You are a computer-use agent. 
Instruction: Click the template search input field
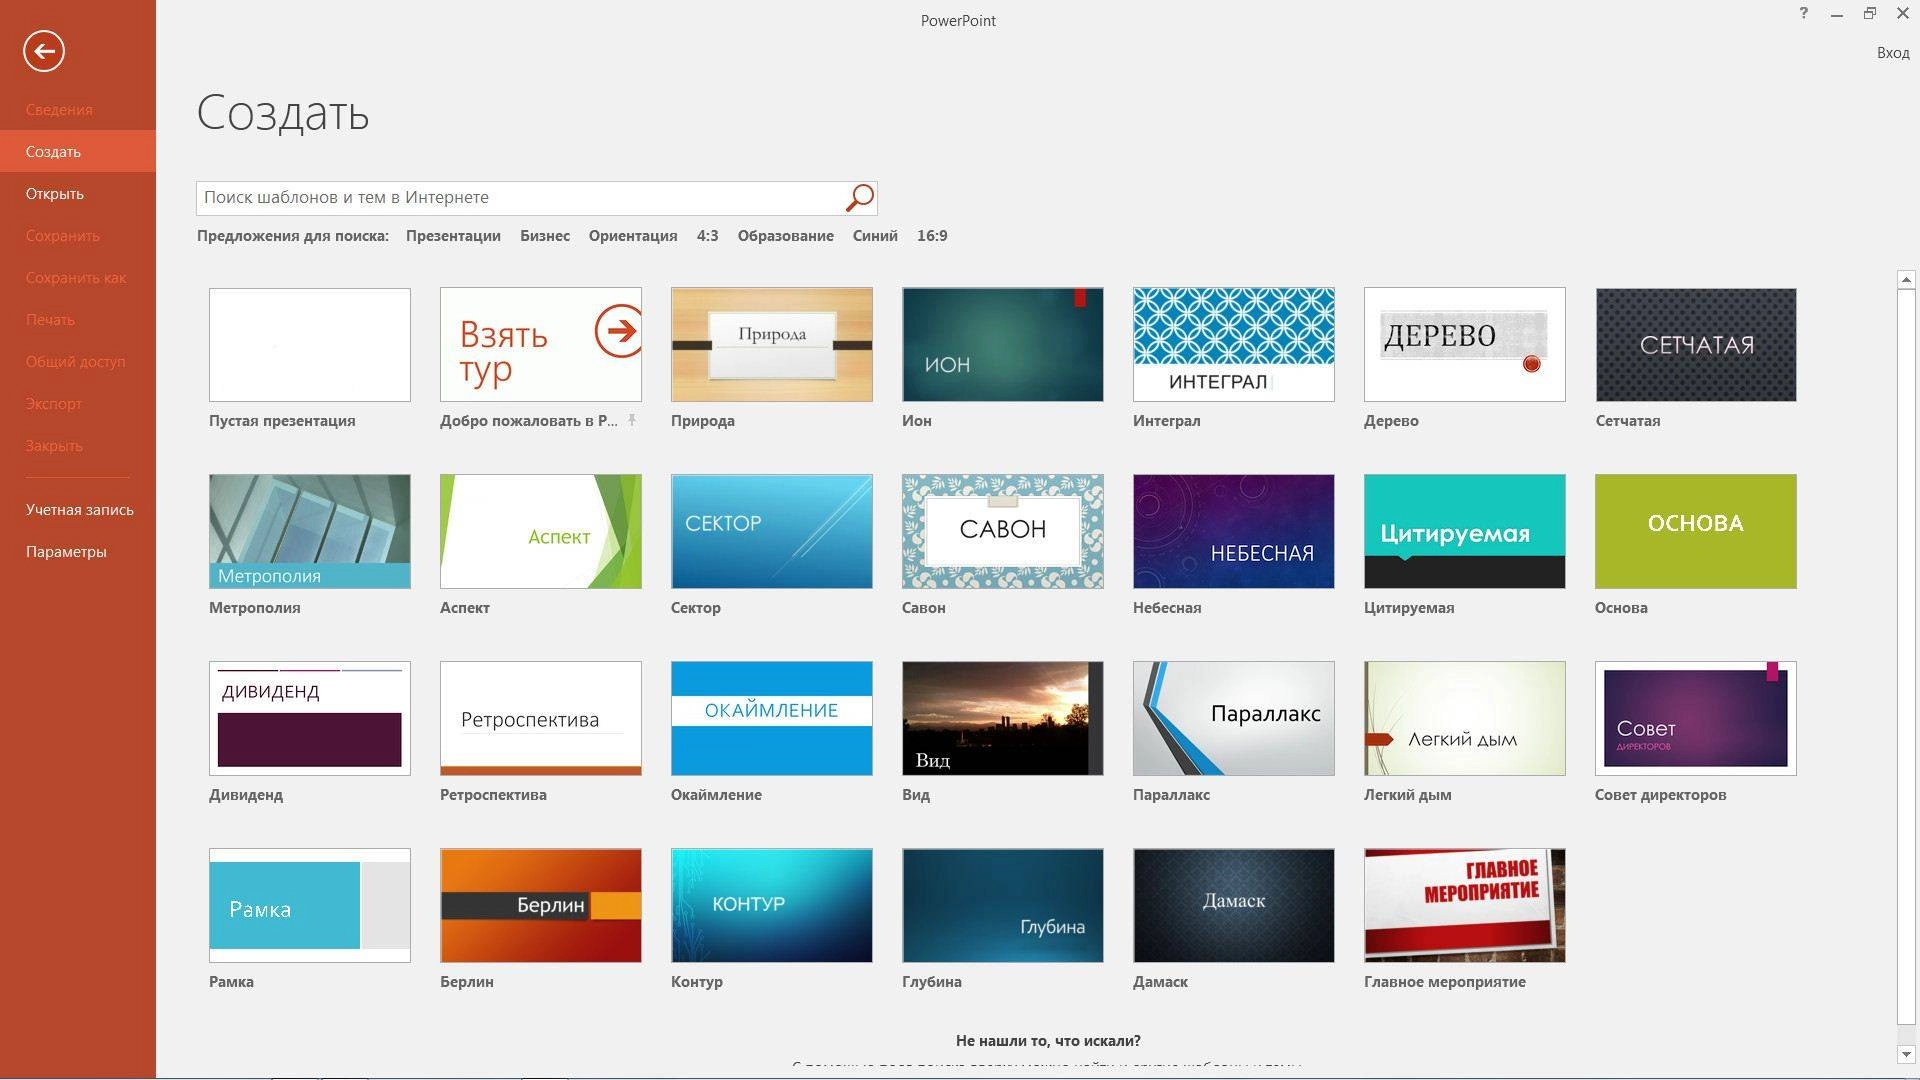pyautogui.click(x=520, y=197)
